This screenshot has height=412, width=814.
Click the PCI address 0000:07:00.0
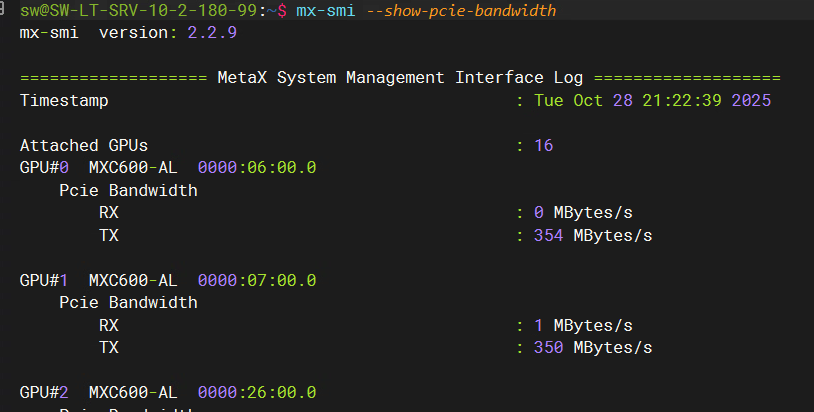(x=257, y=280)
